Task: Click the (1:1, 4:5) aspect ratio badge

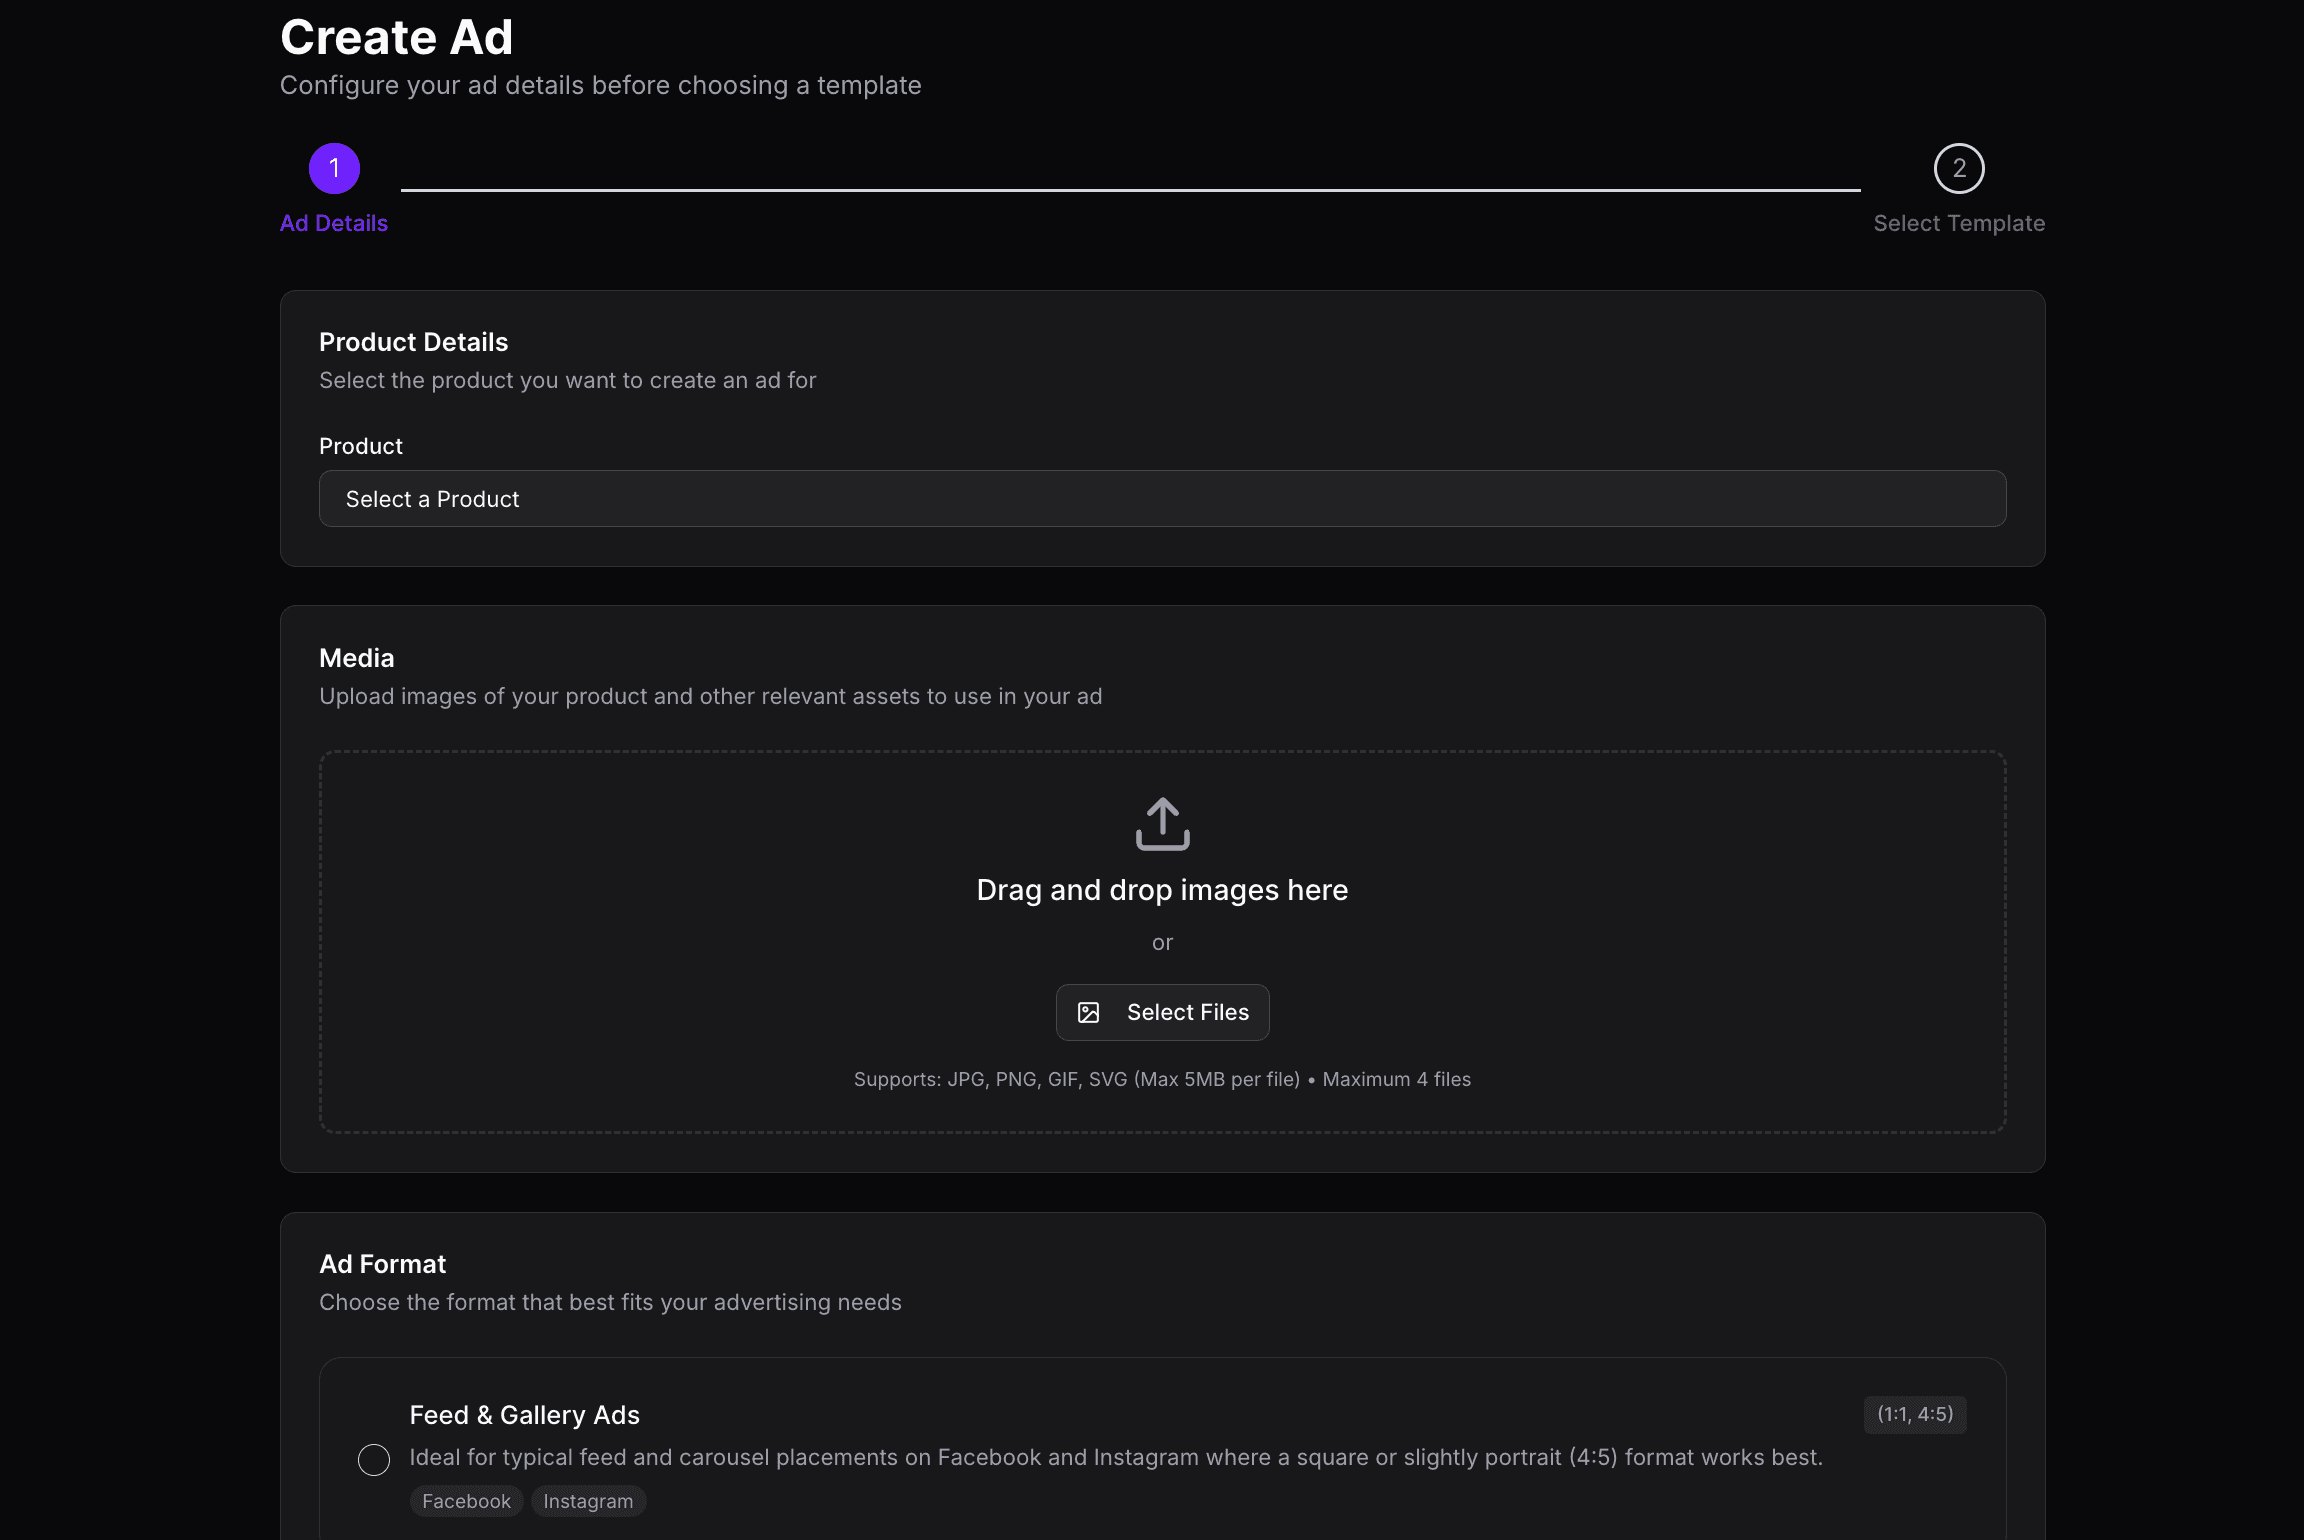Action: pyautogui.click(x=1914, y=1414)
